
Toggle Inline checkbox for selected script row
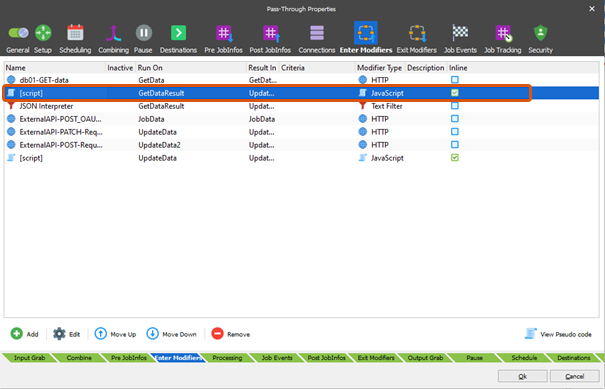455,93
